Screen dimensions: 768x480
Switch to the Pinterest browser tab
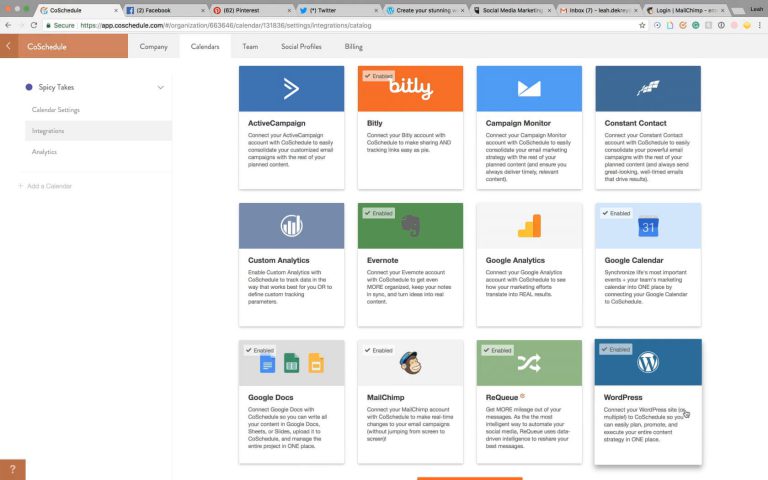tap(251, 10)
